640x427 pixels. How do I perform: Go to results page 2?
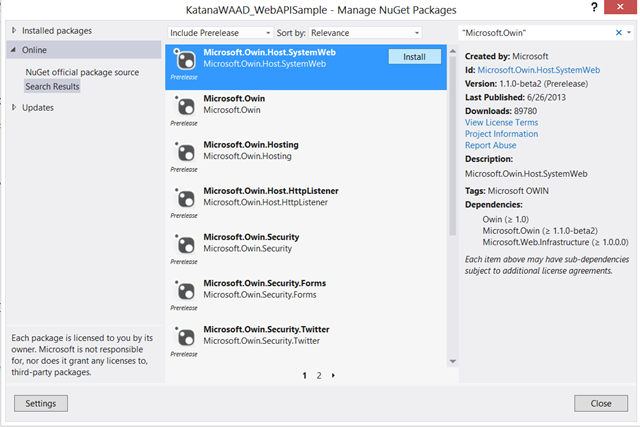(x=319, y=376)
